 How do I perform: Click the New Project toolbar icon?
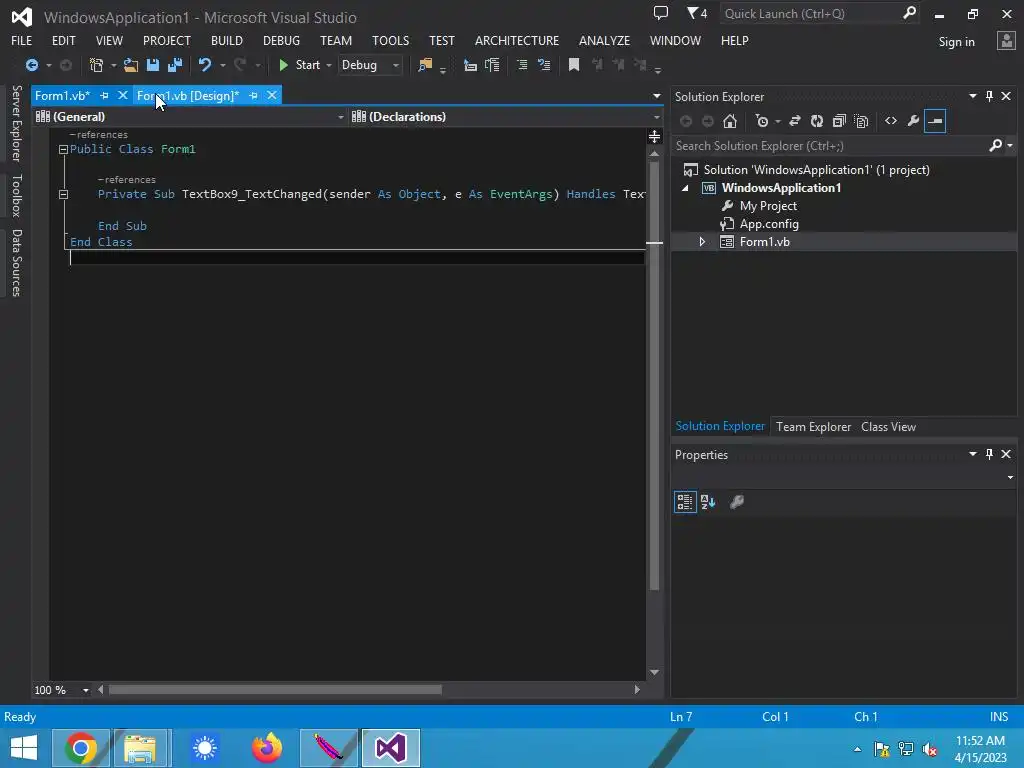(x=96, y=65)
